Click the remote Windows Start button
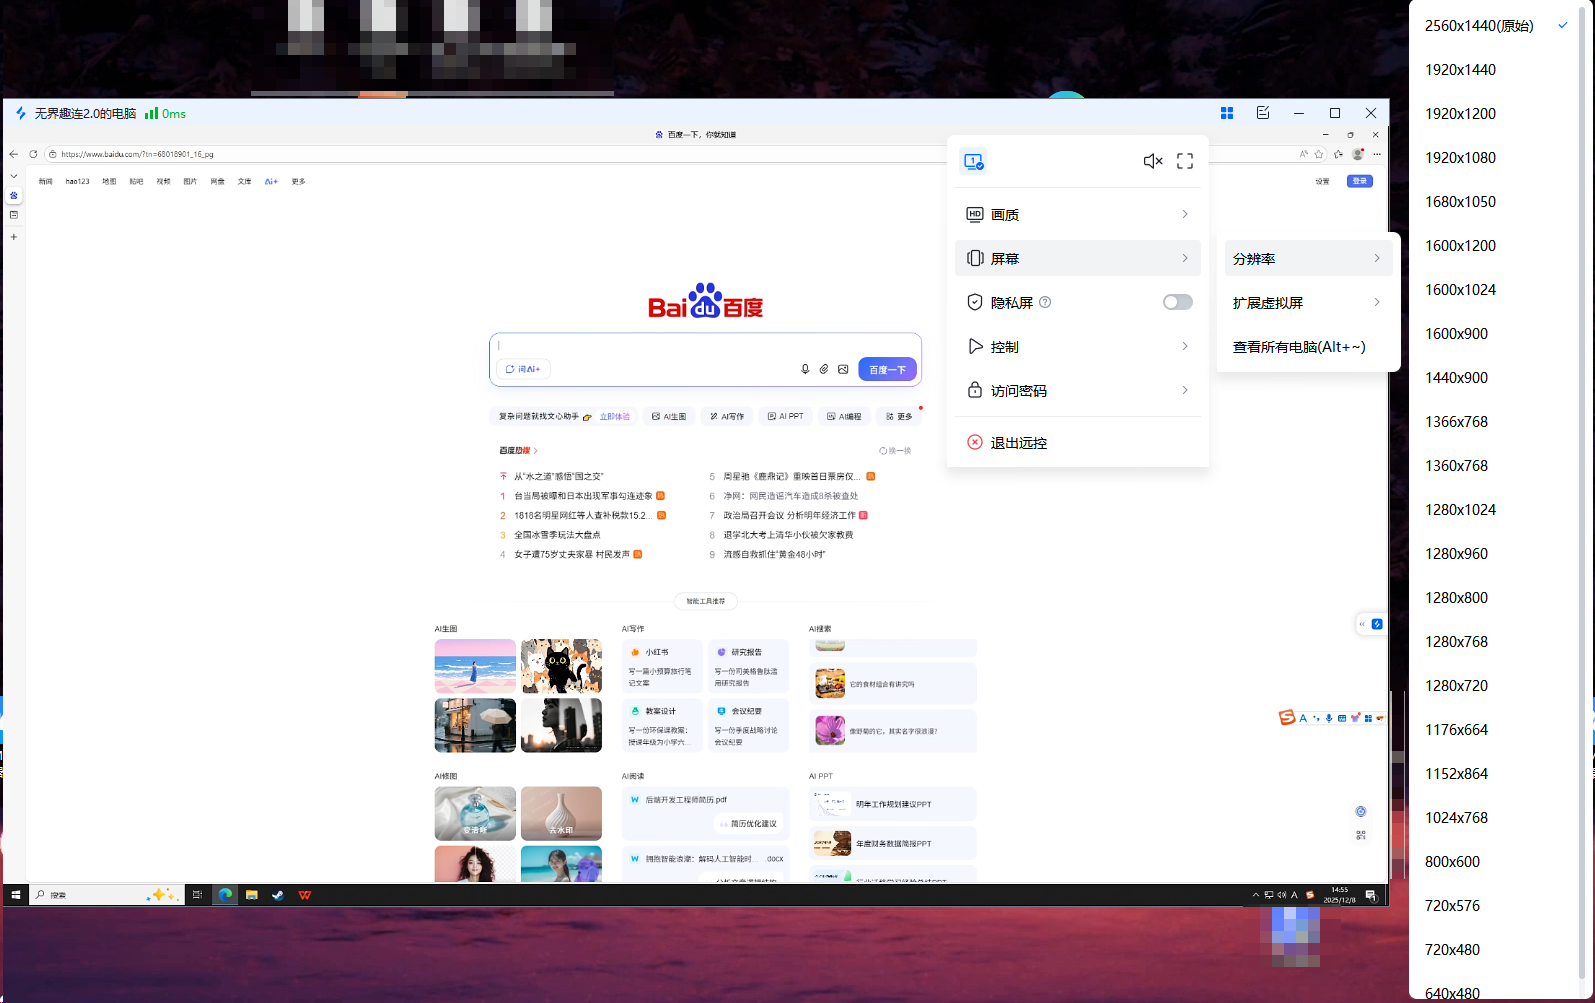Screen dimensions: 1595x1003 click(x=15, y=895)
